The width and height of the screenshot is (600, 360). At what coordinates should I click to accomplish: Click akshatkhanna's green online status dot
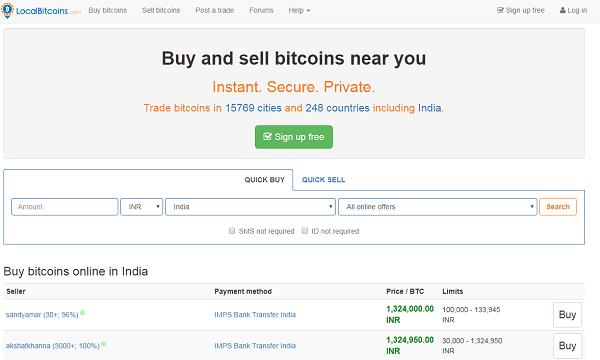(x=104, y=344)
